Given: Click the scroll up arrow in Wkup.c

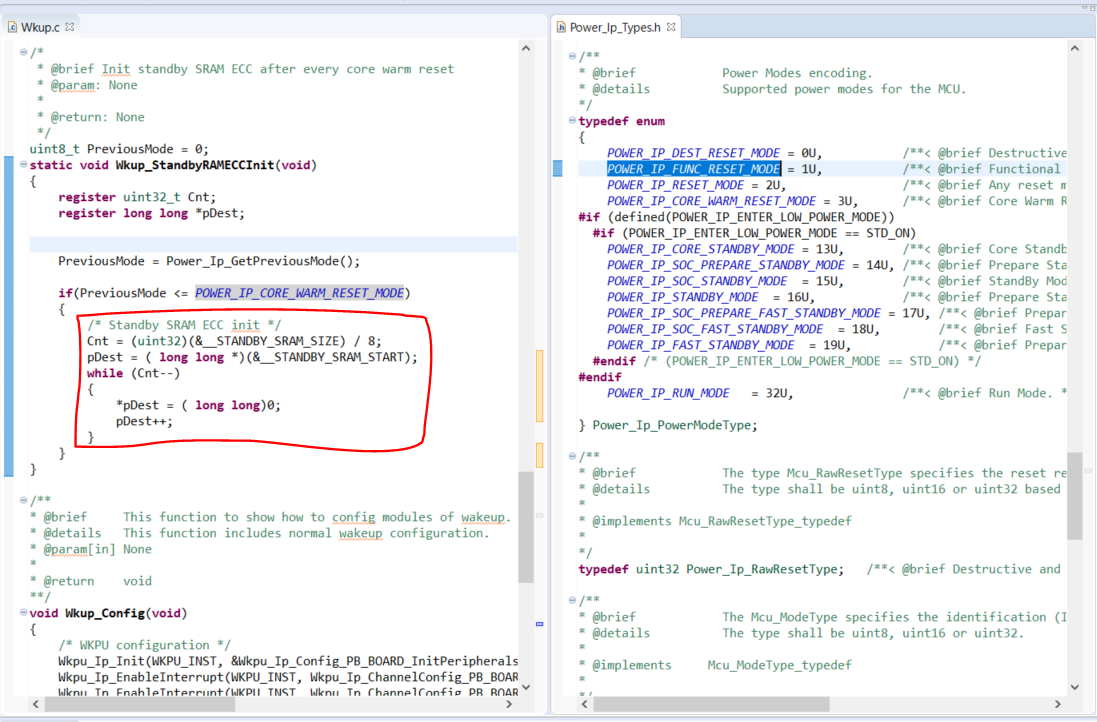Looking at the screenshot, I should 526,49.
